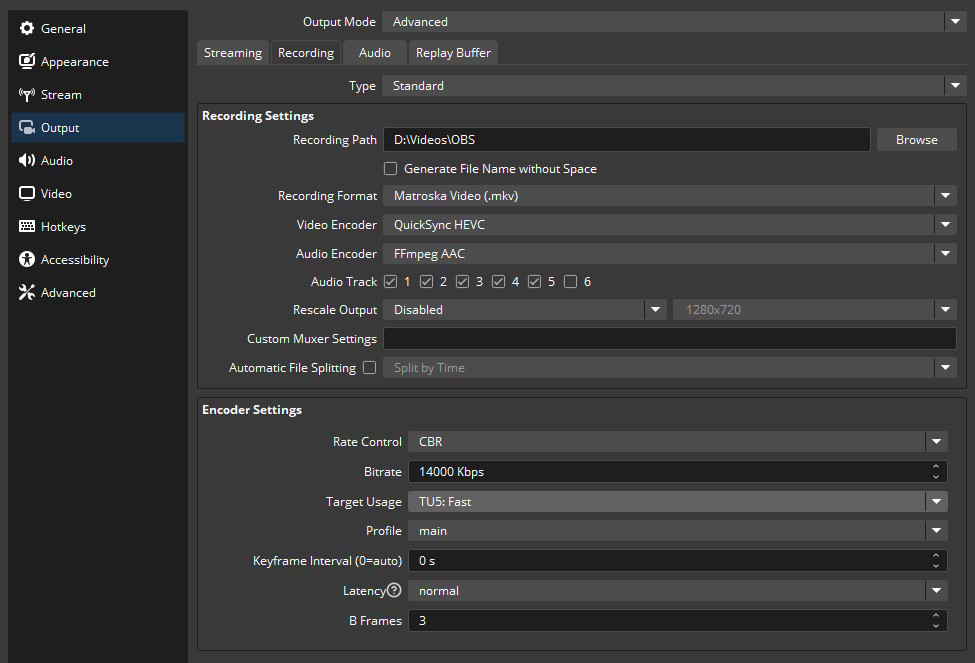Click the Audio speaker icon

(27, 160)
